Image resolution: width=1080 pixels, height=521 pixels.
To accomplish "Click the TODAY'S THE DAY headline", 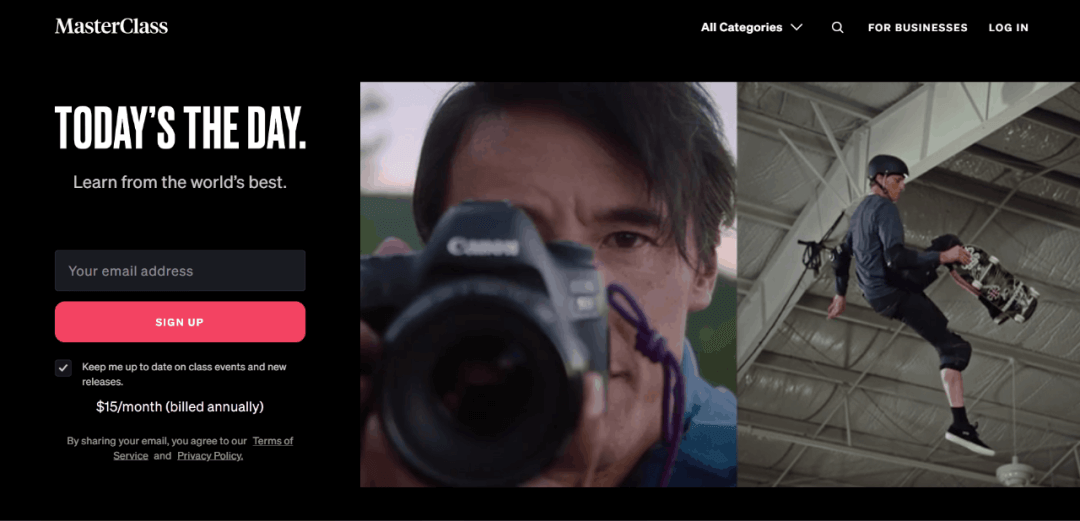I will coord(180,129).
